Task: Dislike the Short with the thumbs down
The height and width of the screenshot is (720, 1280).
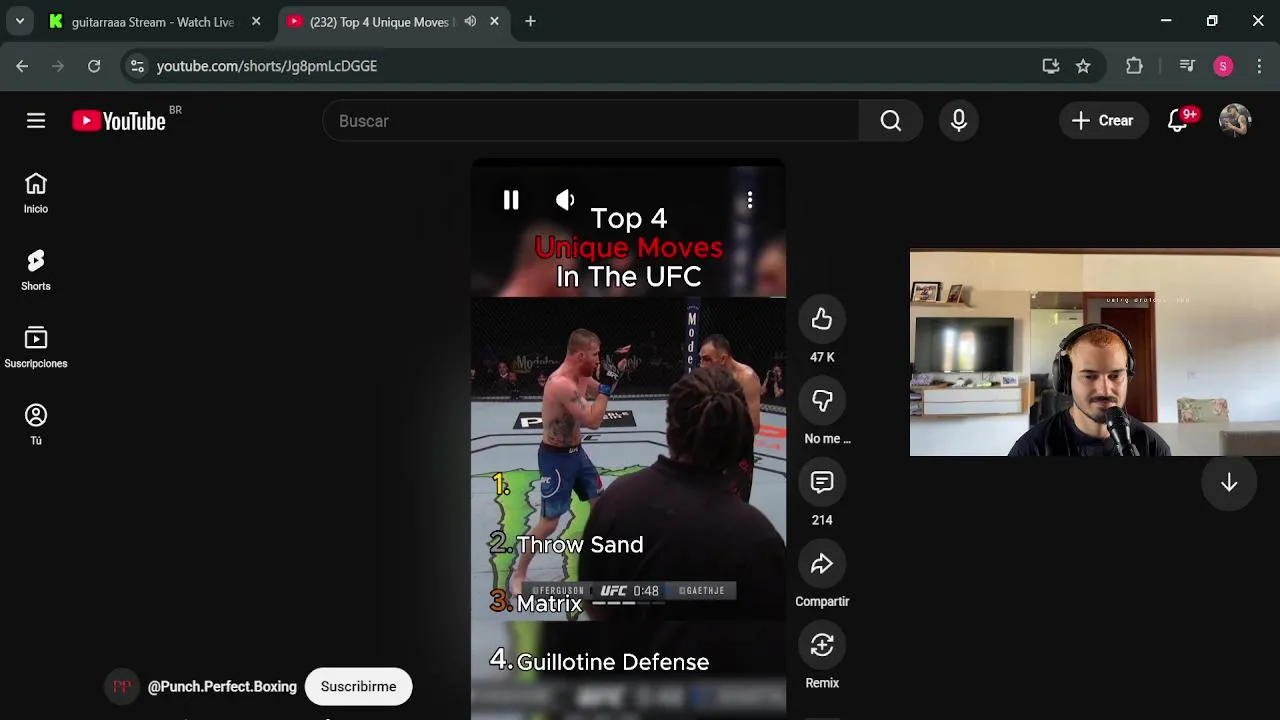Action: (x=822, y=401)
